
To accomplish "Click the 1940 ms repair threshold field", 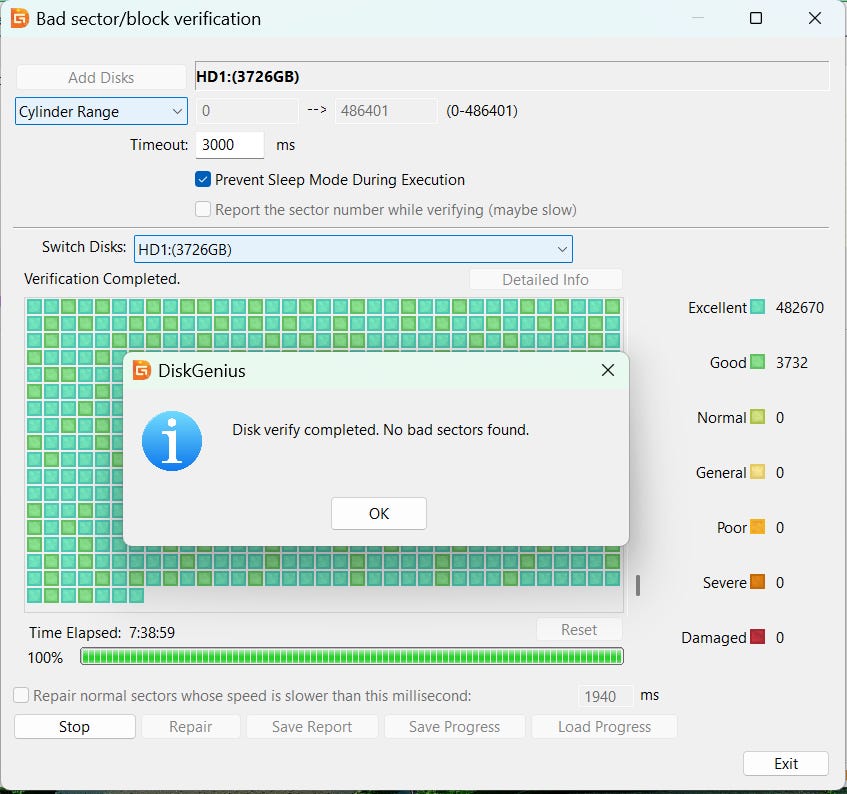I will (x=606, y=696).
